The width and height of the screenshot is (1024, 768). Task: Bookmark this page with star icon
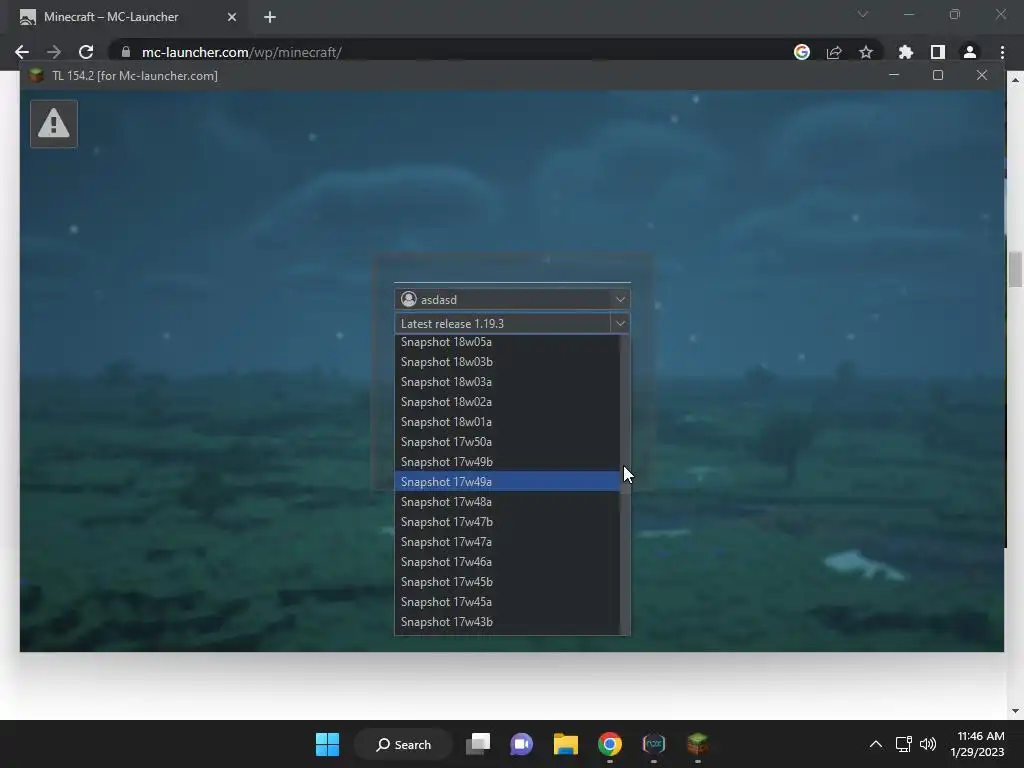[x=866, y=52]
